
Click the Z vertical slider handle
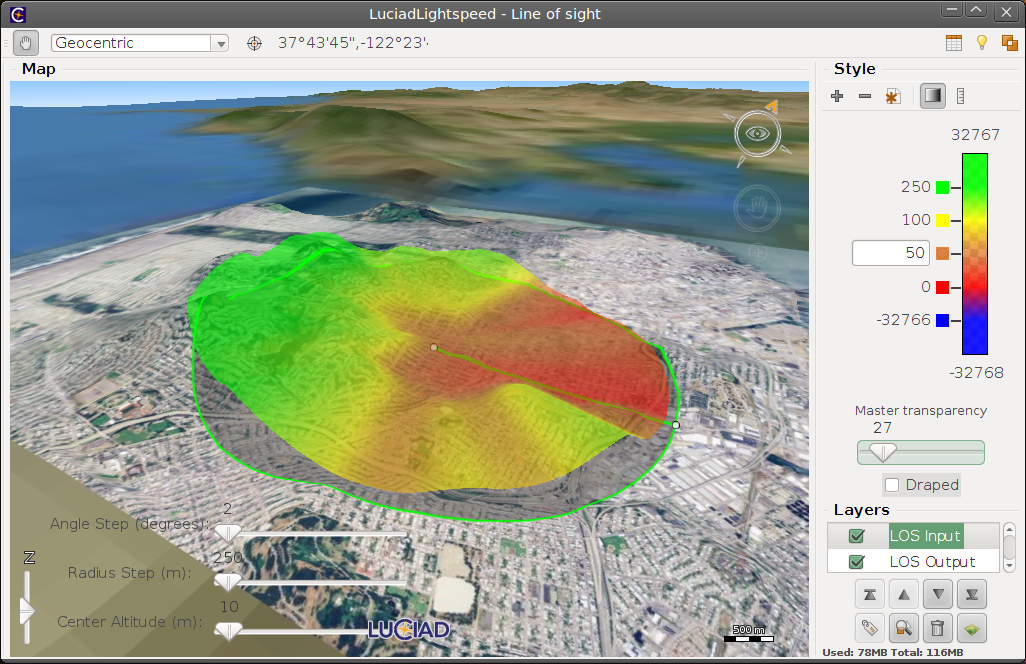tap(27, 611)
